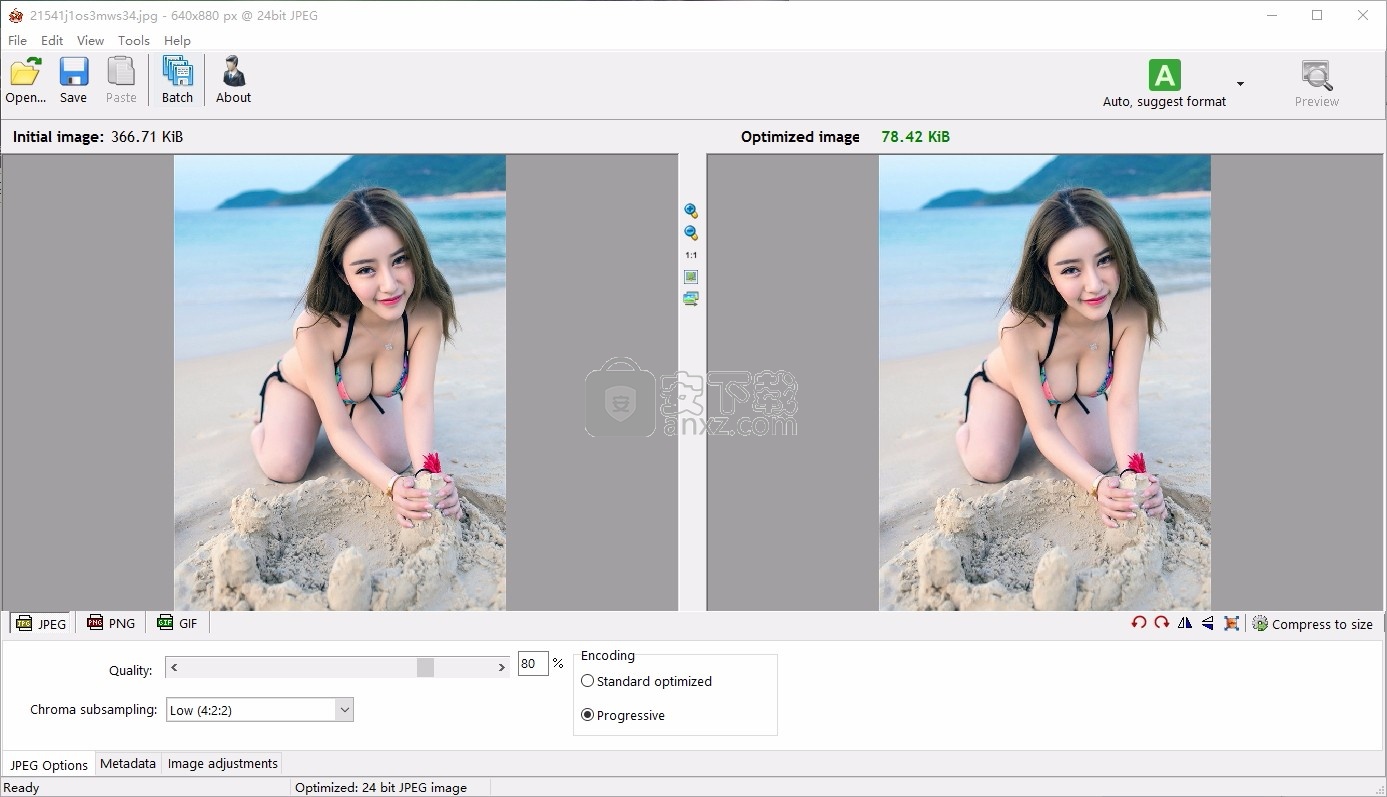
Task: Flip the image horizontally
Action: (x=1185, y=623)
